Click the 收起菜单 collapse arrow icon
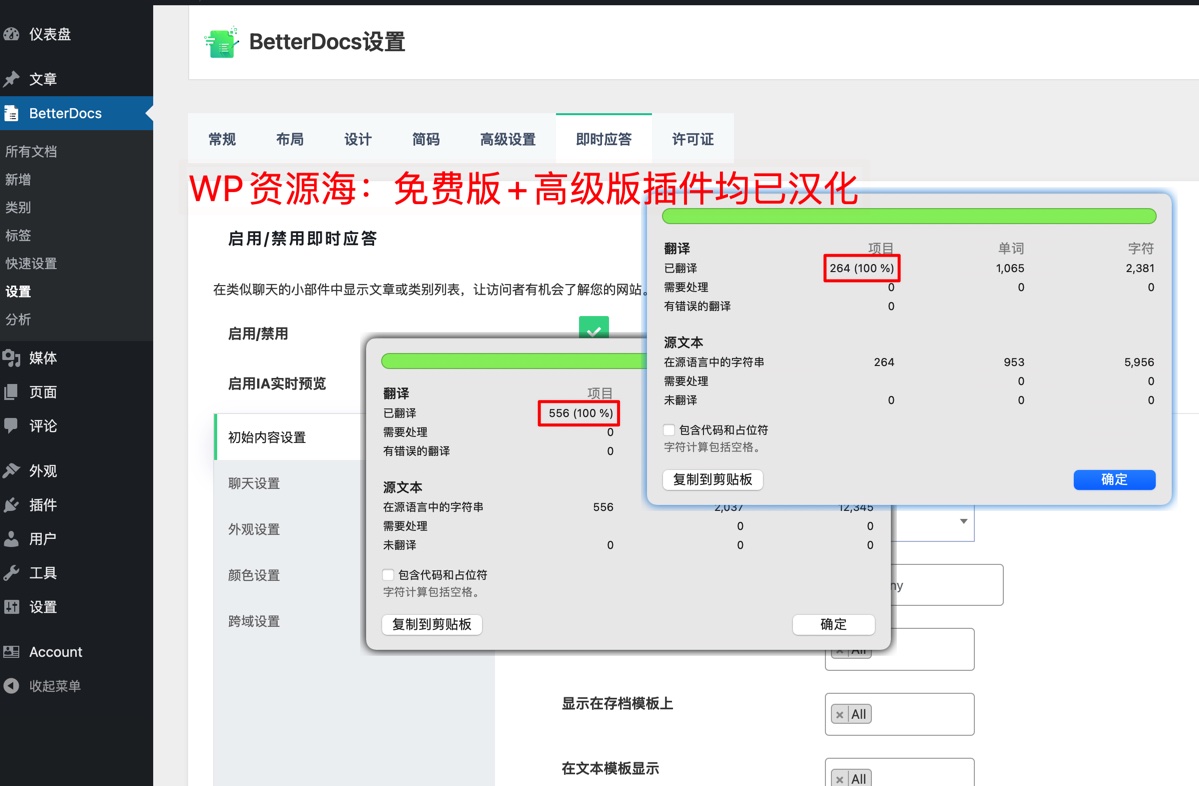 pos(11,686)
